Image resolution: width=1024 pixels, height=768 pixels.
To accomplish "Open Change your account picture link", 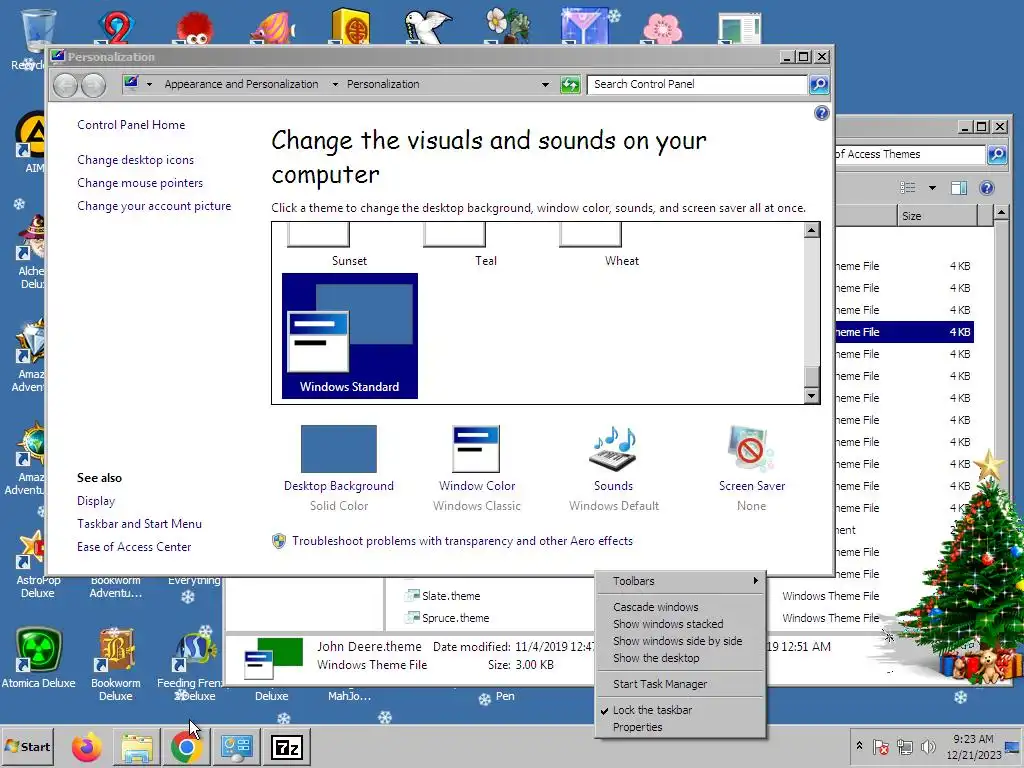I will pos(154,206).
